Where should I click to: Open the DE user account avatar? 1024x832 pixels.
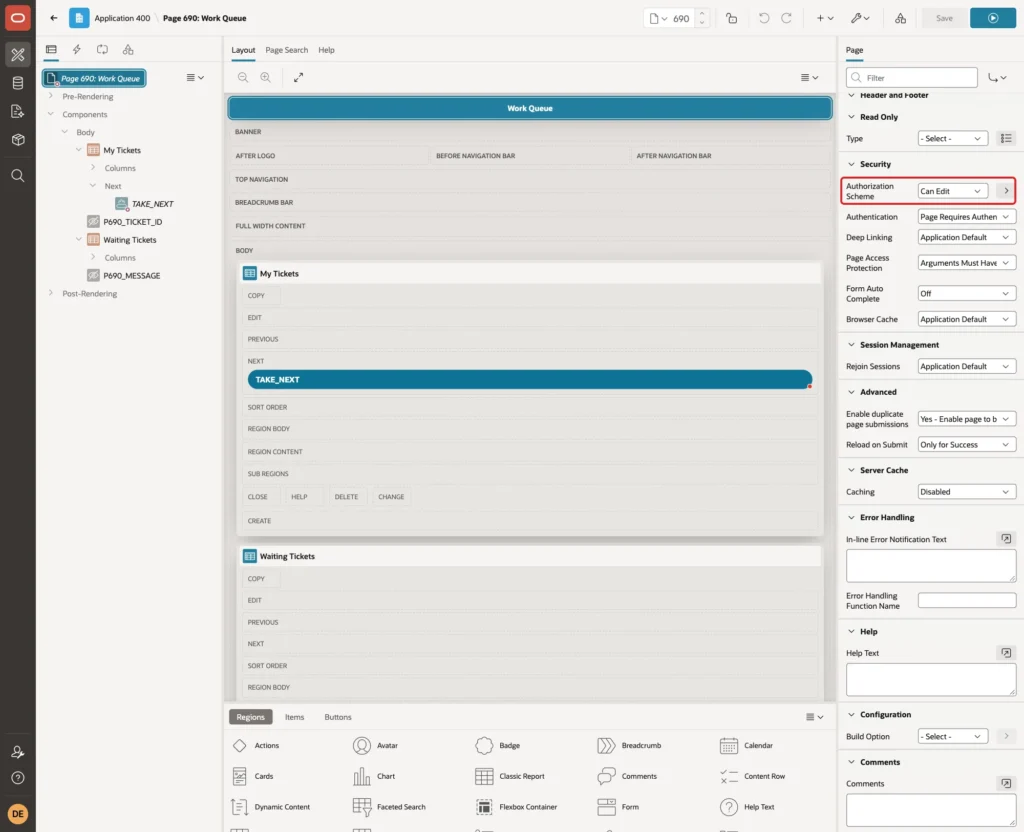pyautogui.click(x=18, y=814)
